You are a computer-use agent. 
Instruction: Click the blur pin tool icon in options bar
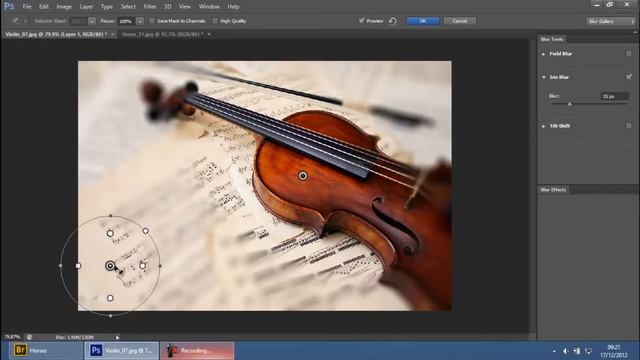pyautogui.click(x=16, y=21)
